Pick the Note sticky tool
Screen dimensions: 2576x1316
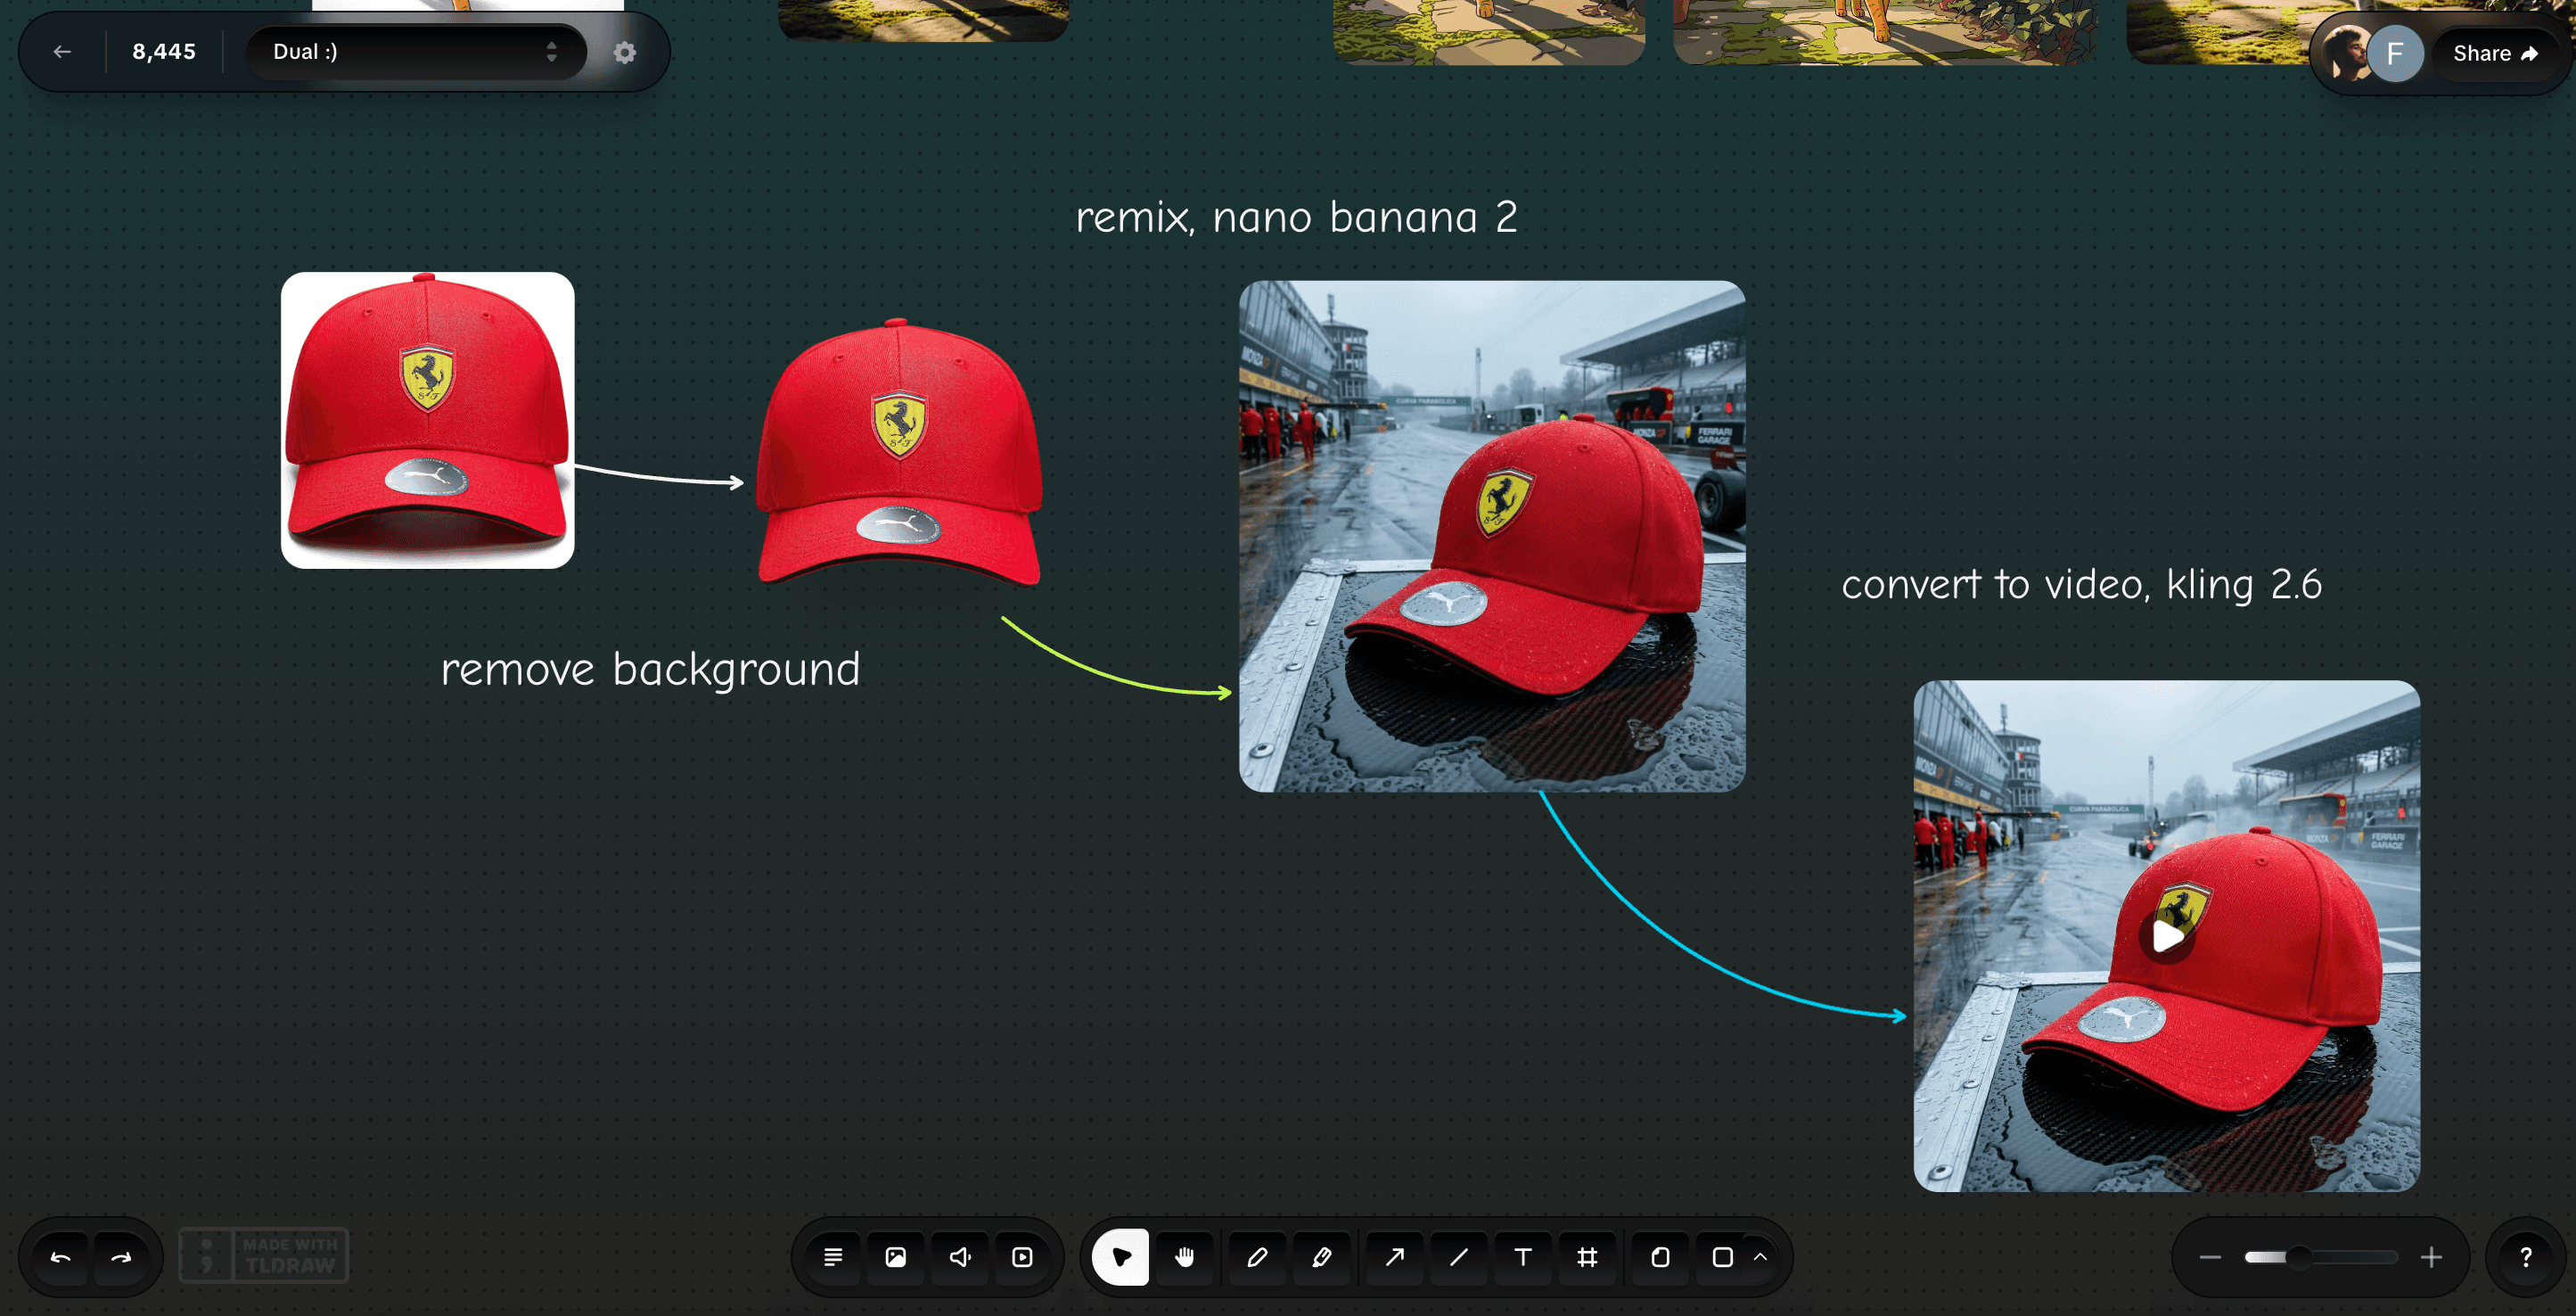tap(1660, 1257)
